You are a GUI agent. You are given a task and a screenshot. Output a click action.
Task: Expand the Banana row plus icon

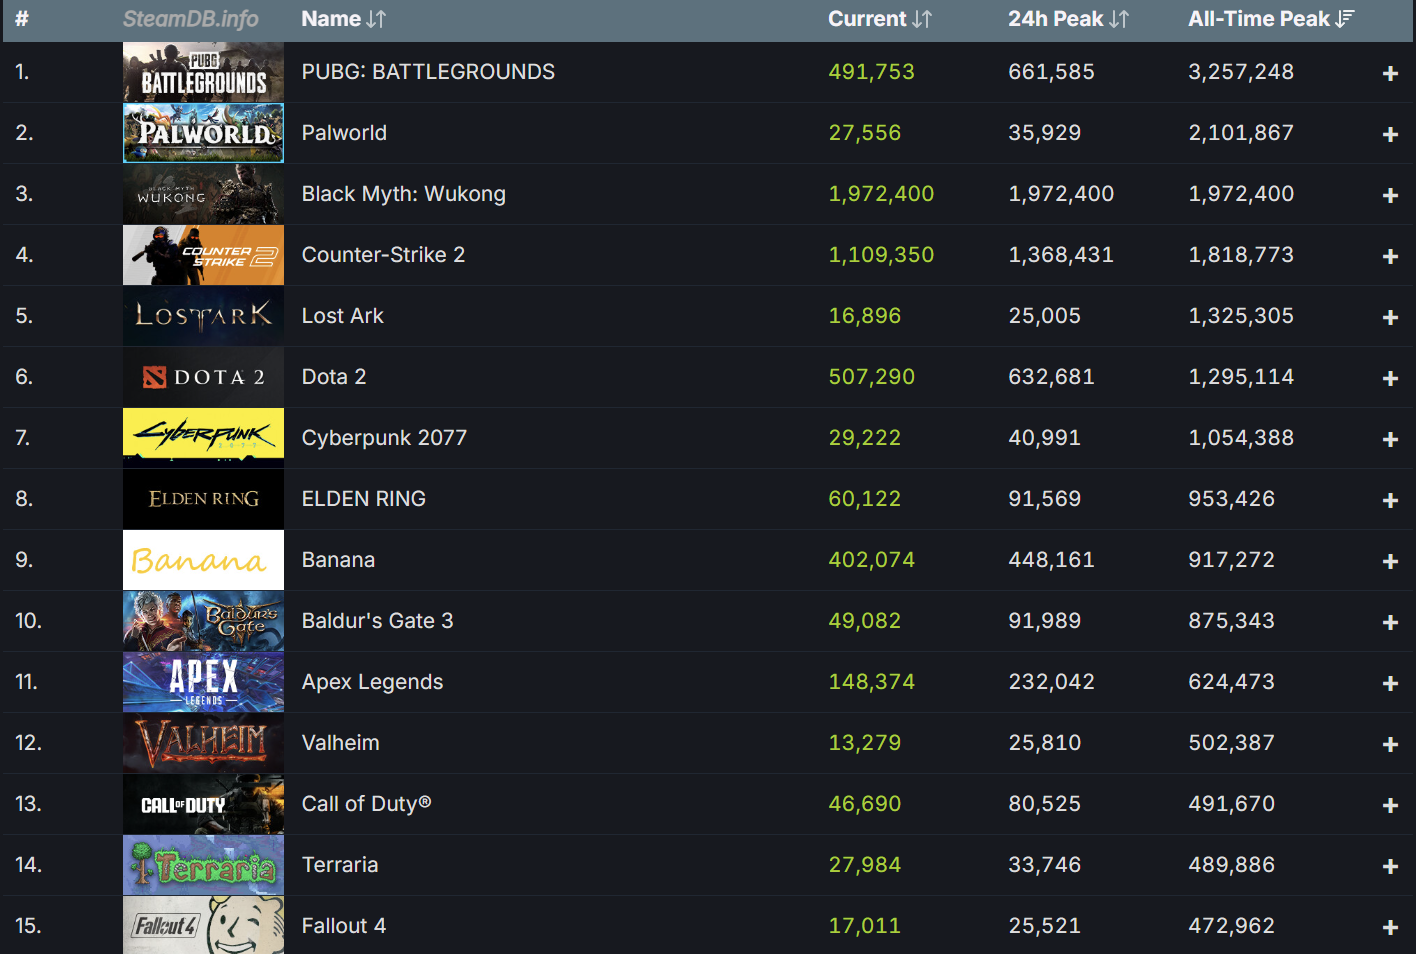(x=1390, y=561)
